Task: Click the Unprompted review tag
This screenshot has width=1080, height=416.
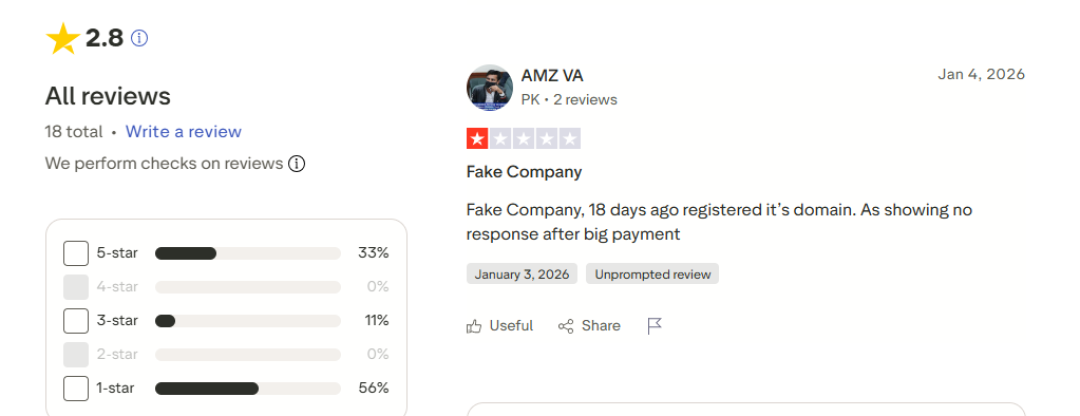Action: (652, 274)
